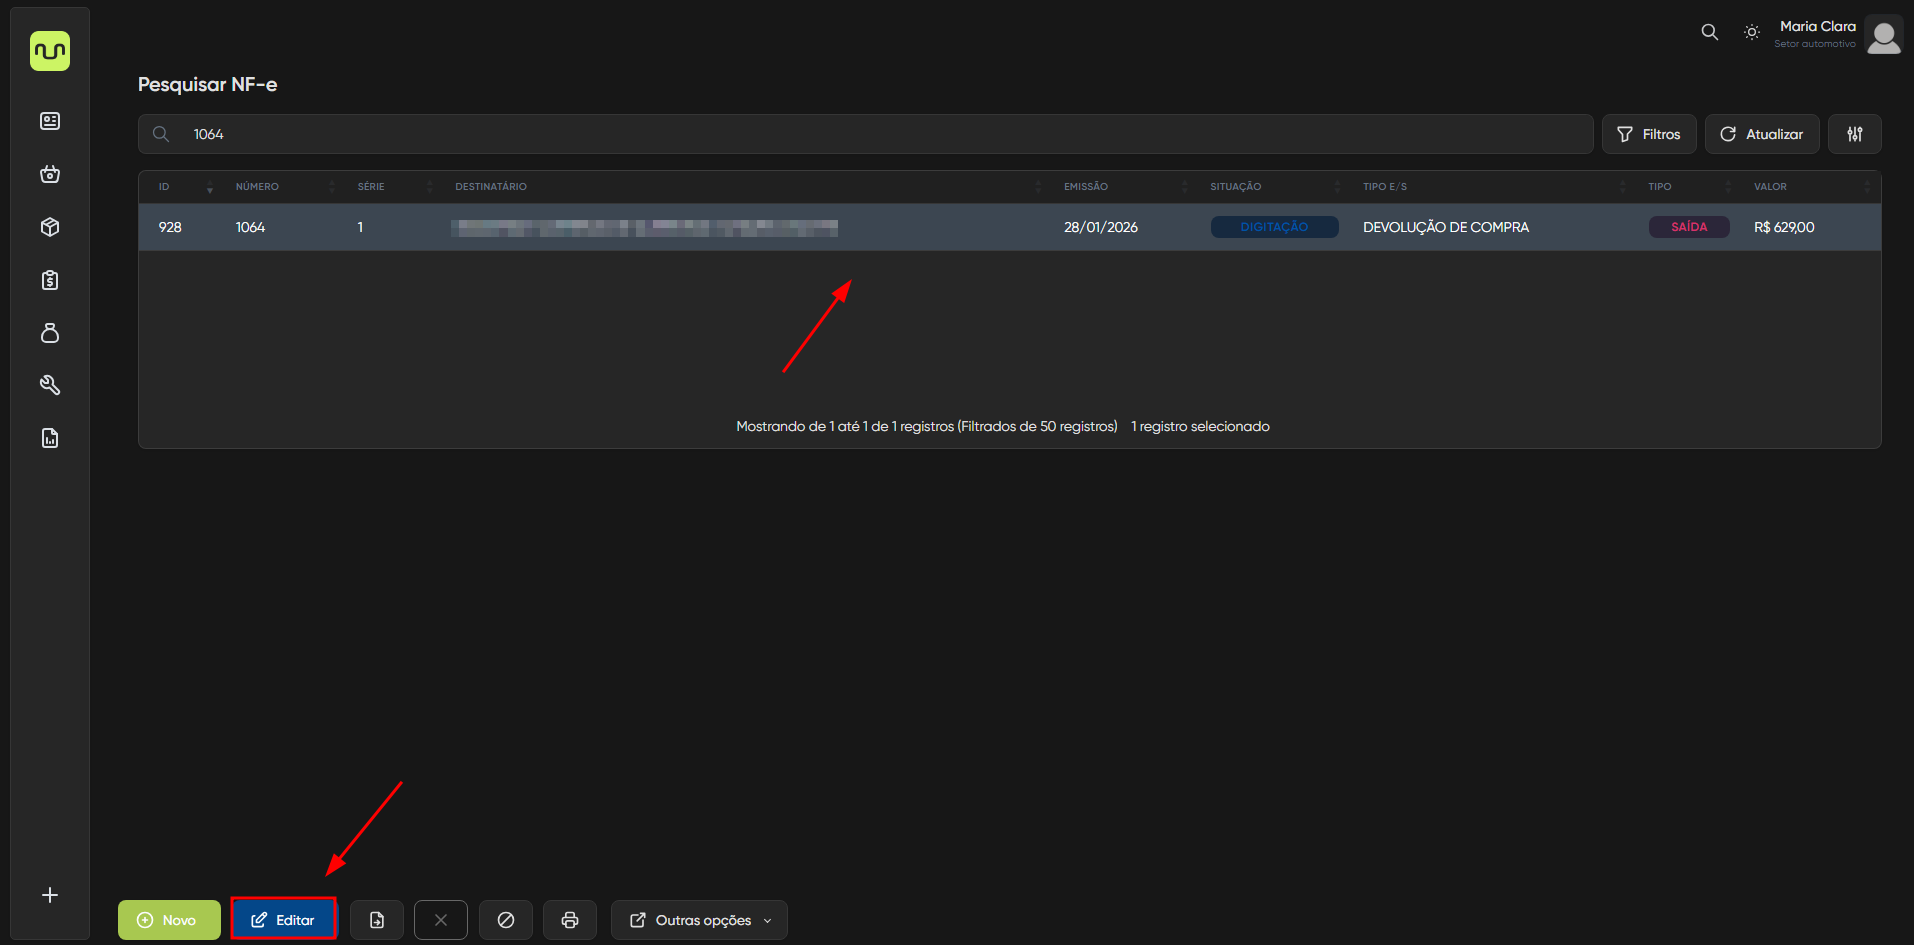This screenshot has height=945, width=1914.
Task: Expand the Outras opções dropdown
Action: (x=699, y=920)
